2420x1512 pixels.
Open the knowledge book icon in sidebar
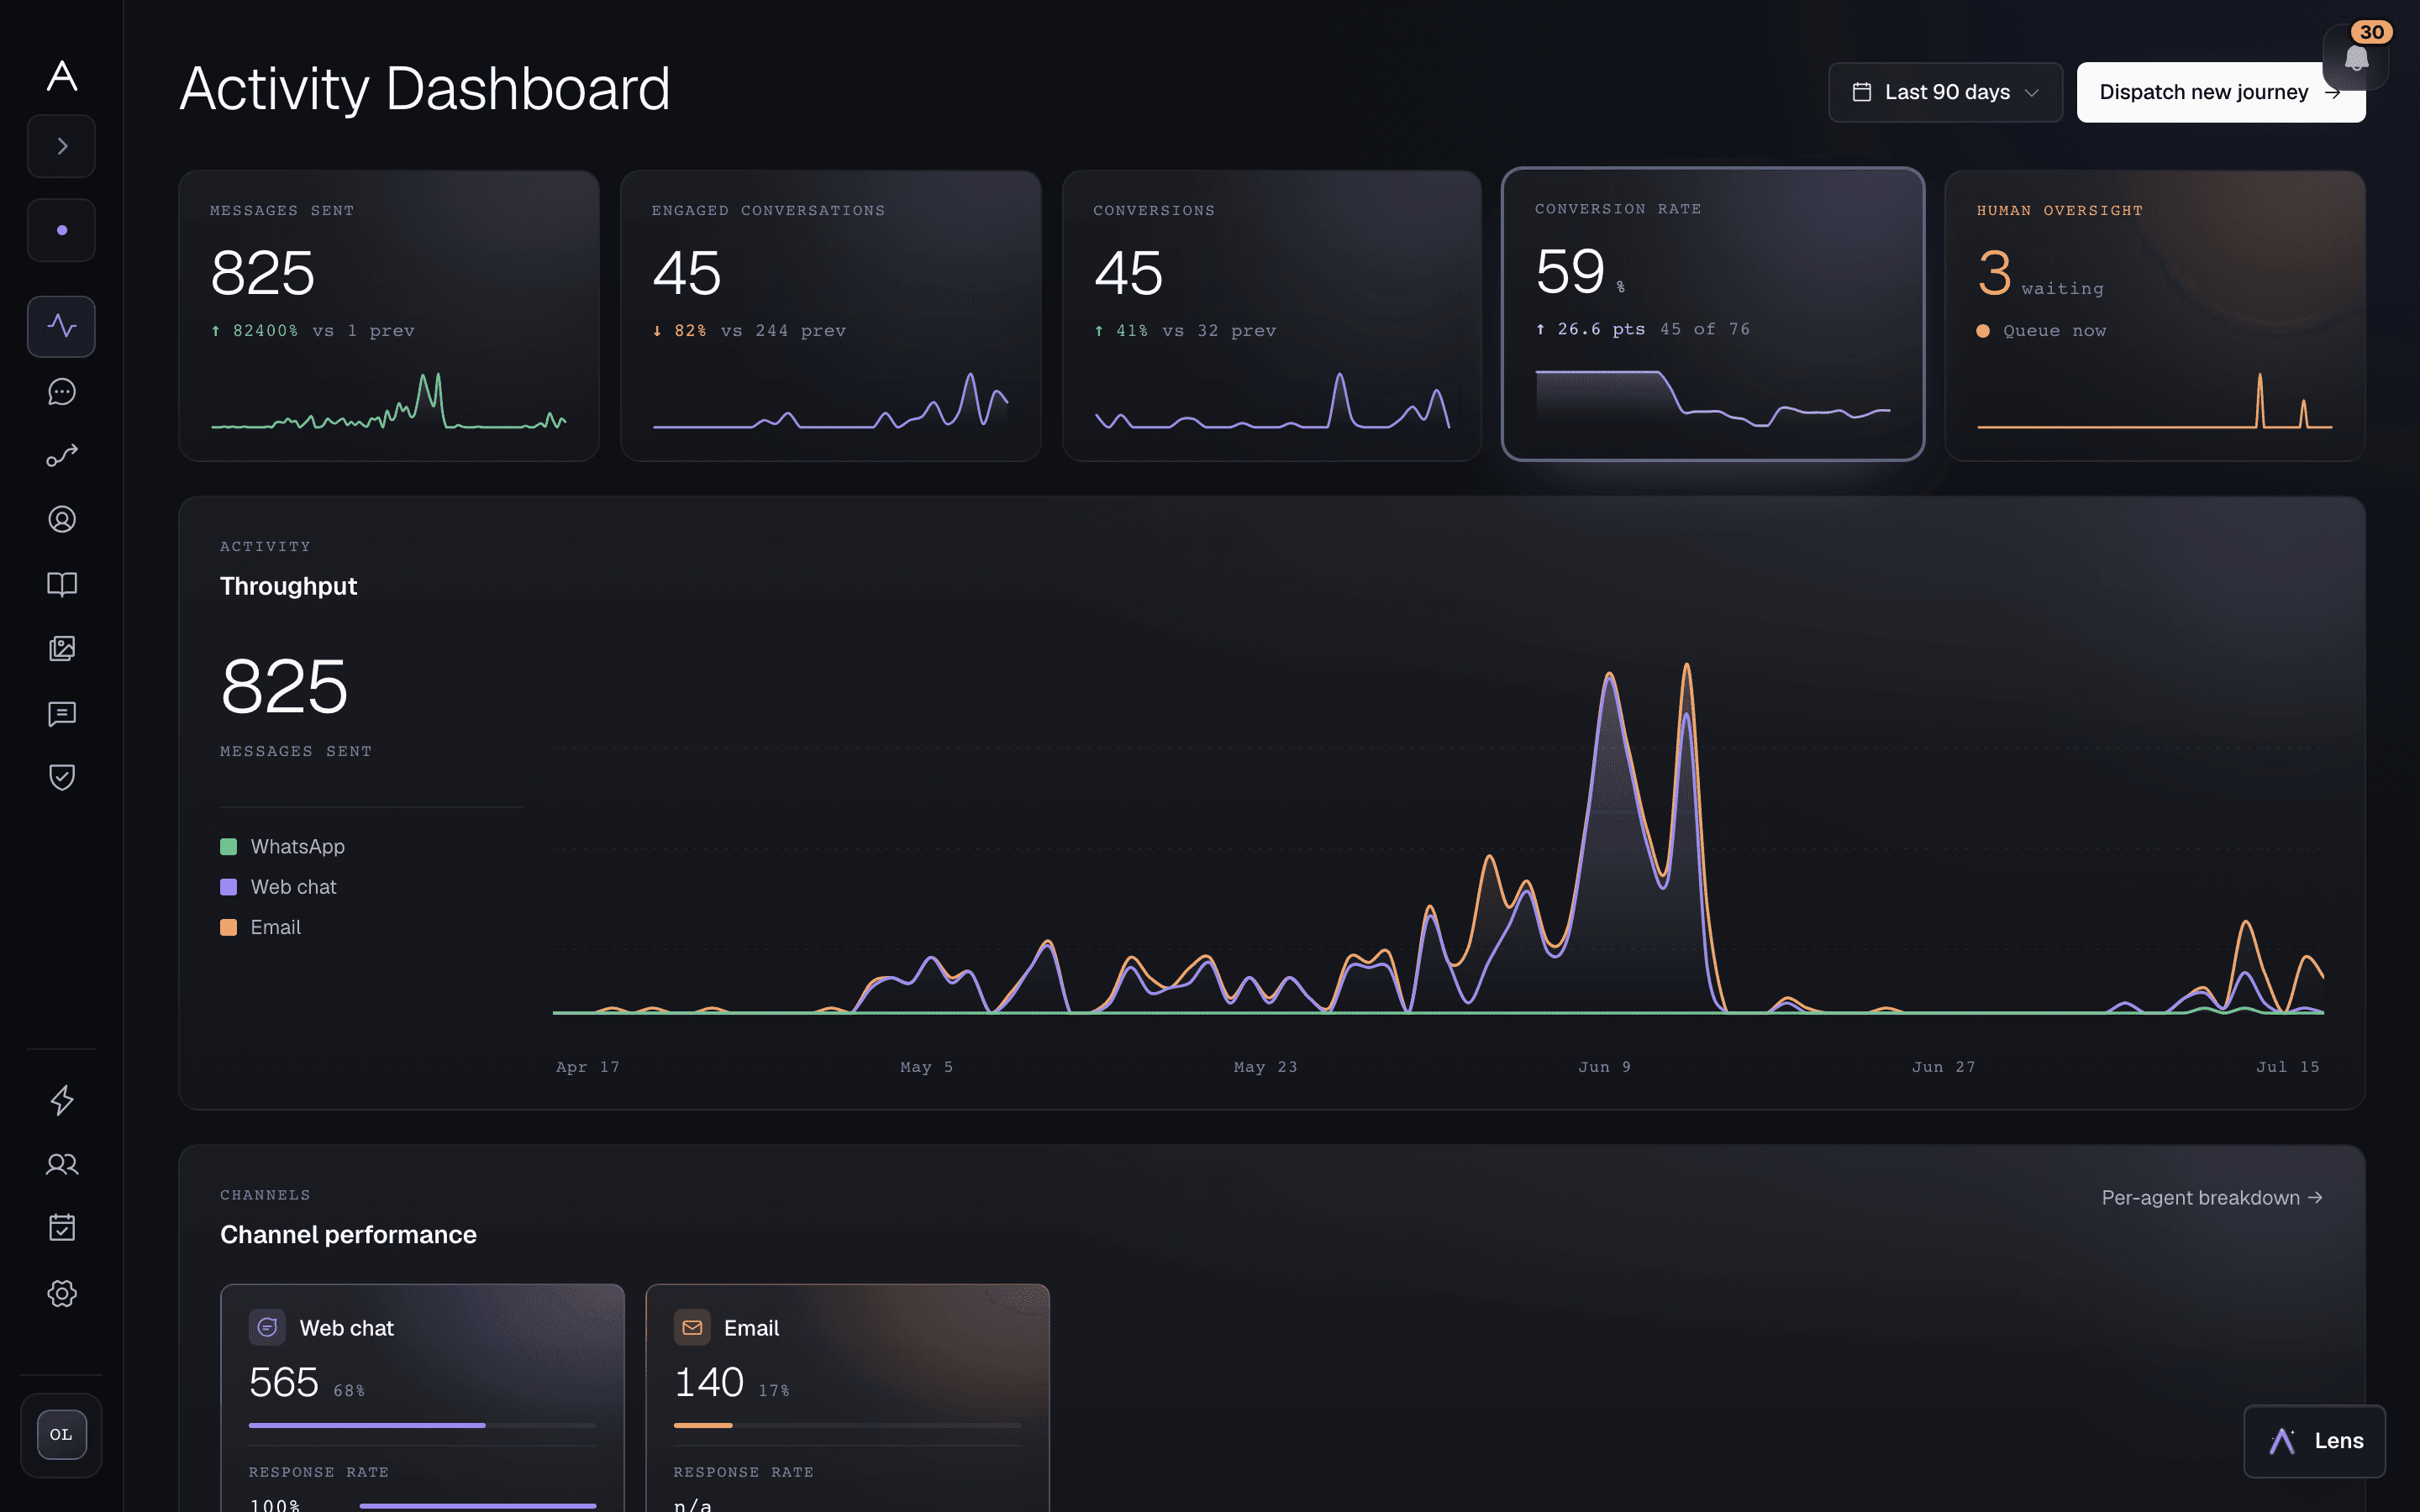click(x=62, y=584)
